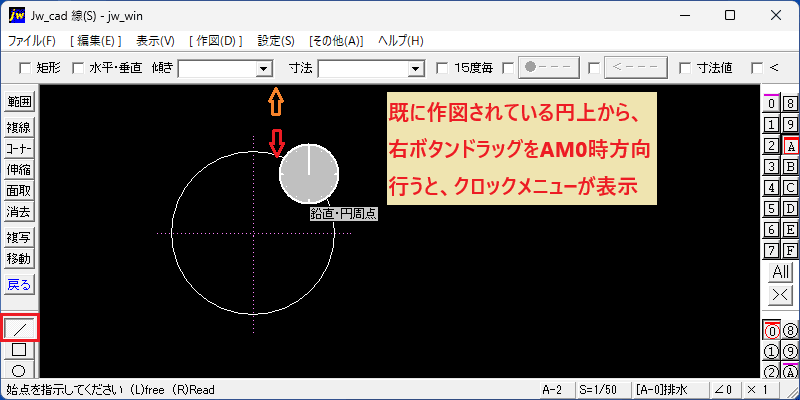Image resolution: width=800 pixels, height=400 pixels.
Task: Enable the 矩形 rectangle checkbox
Action: [x=24, y=68]
